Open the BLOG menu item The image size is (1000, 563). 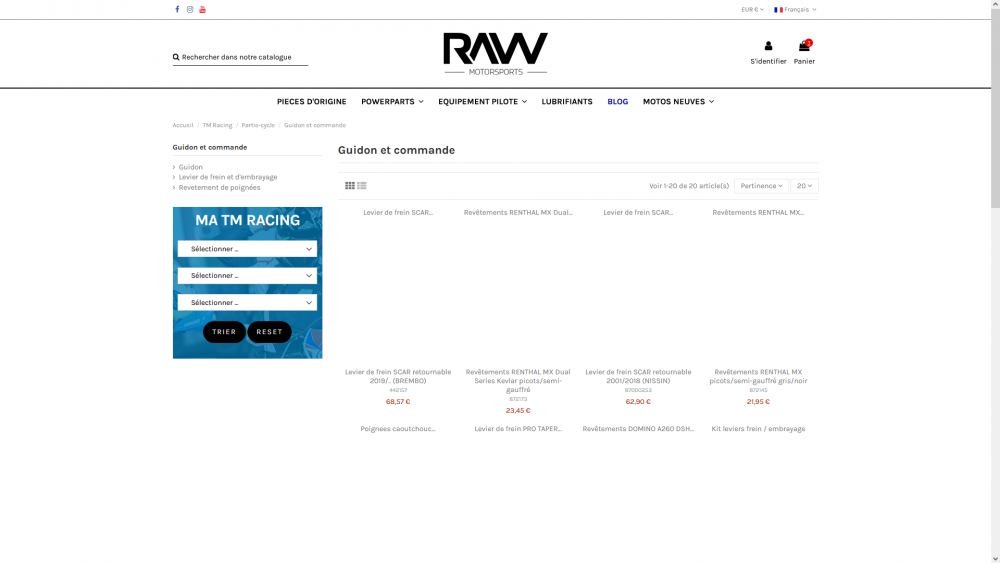point(617,102)
